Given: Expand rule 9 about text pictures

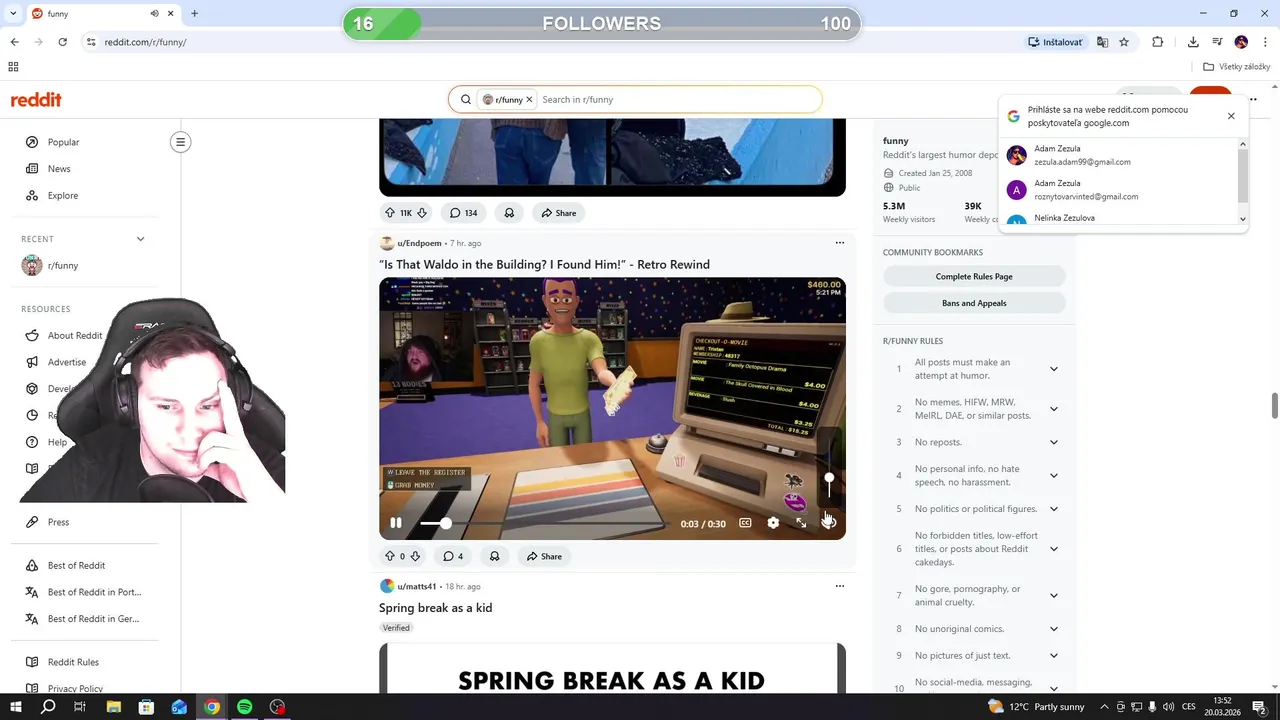Looking at the screenshot, I should click(1054, 656).
